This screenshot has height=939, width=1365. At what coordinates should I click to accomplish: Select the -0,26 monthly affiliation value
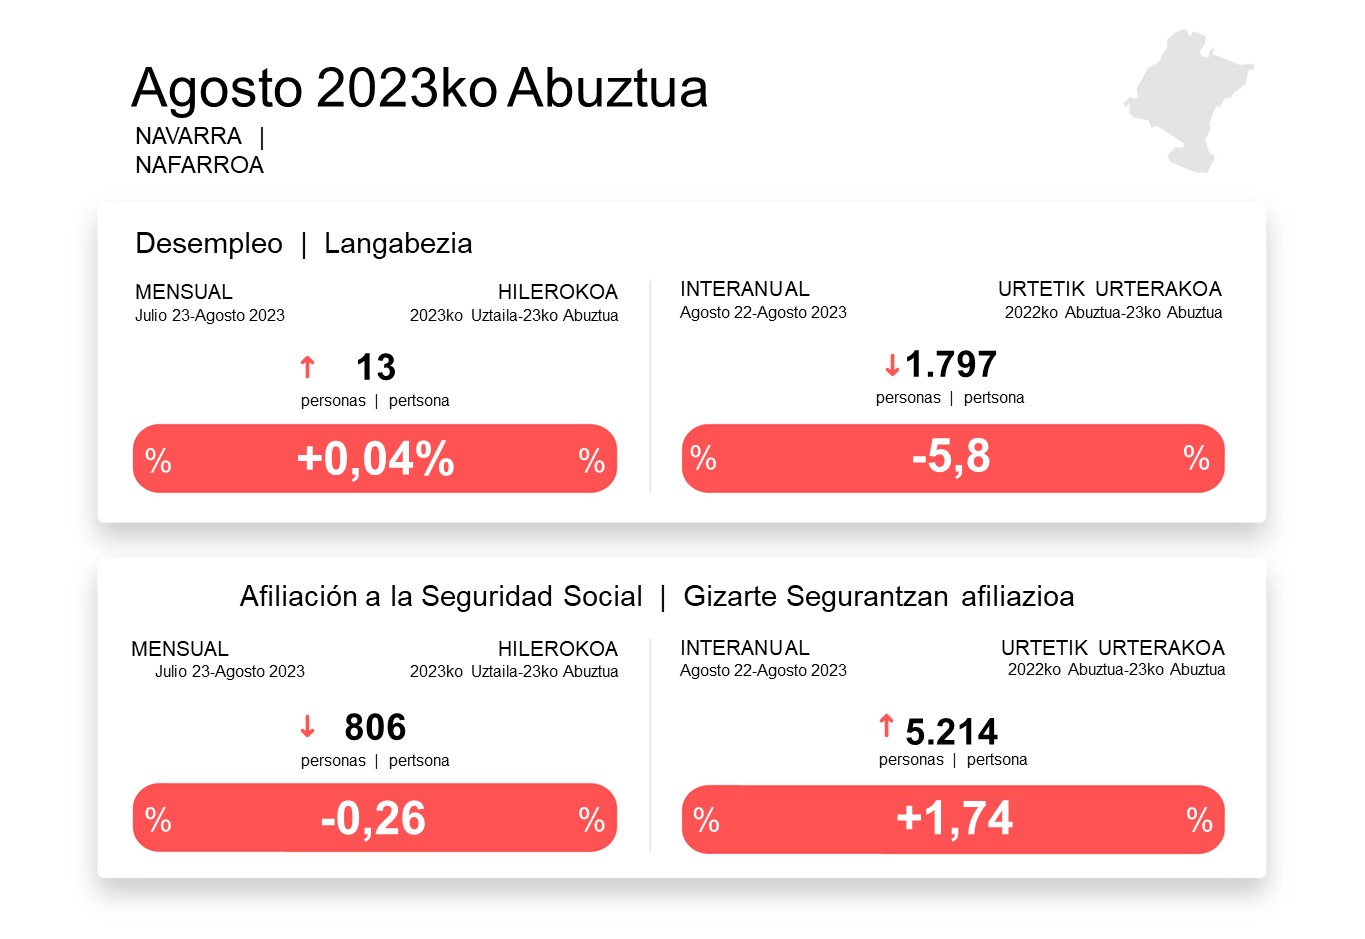(373, 818)
